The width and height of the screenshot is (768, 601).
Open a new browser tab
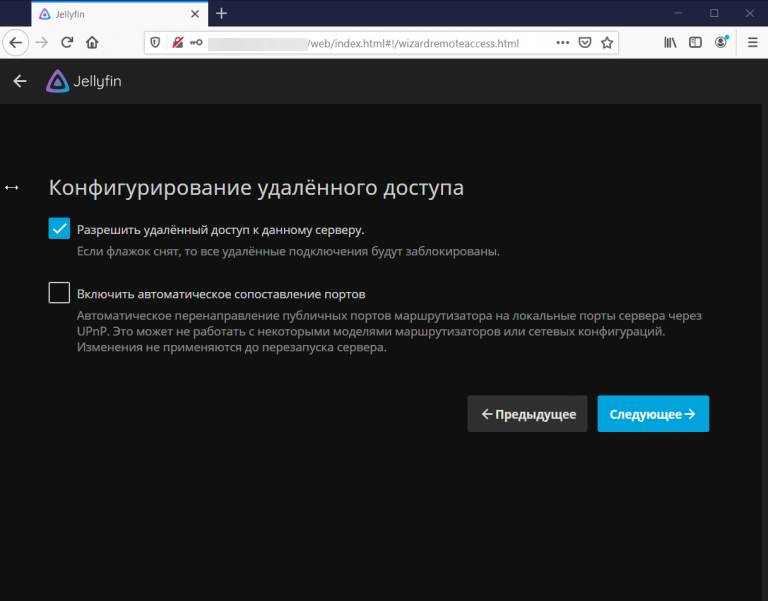[x=221, y=13]
